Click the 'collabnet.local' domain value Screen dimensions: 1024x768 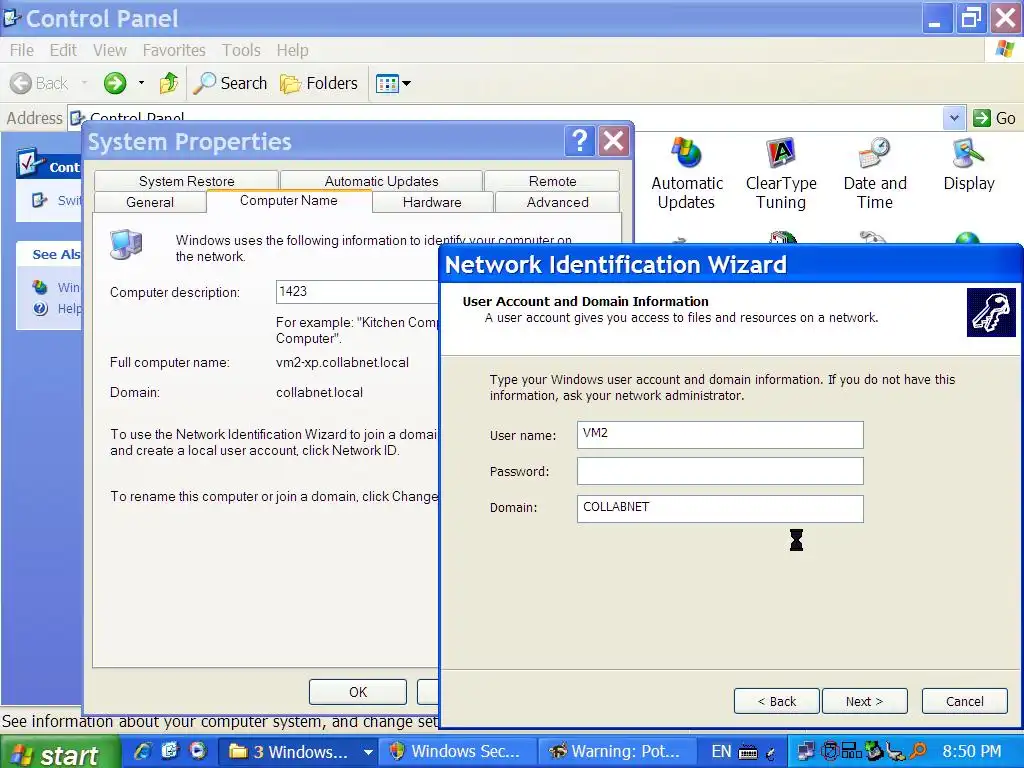click(319, 392)
